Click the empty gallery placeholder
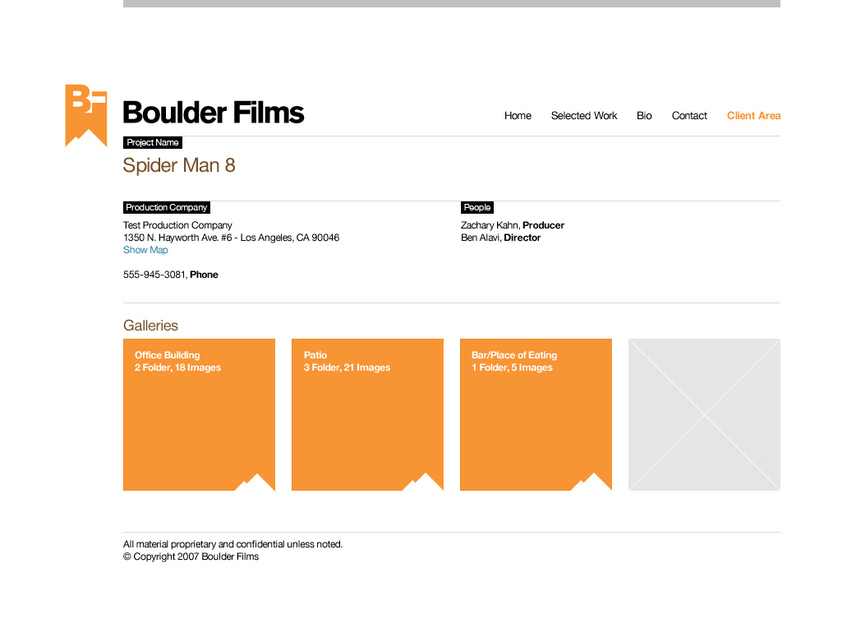 (x=703, y=414)
